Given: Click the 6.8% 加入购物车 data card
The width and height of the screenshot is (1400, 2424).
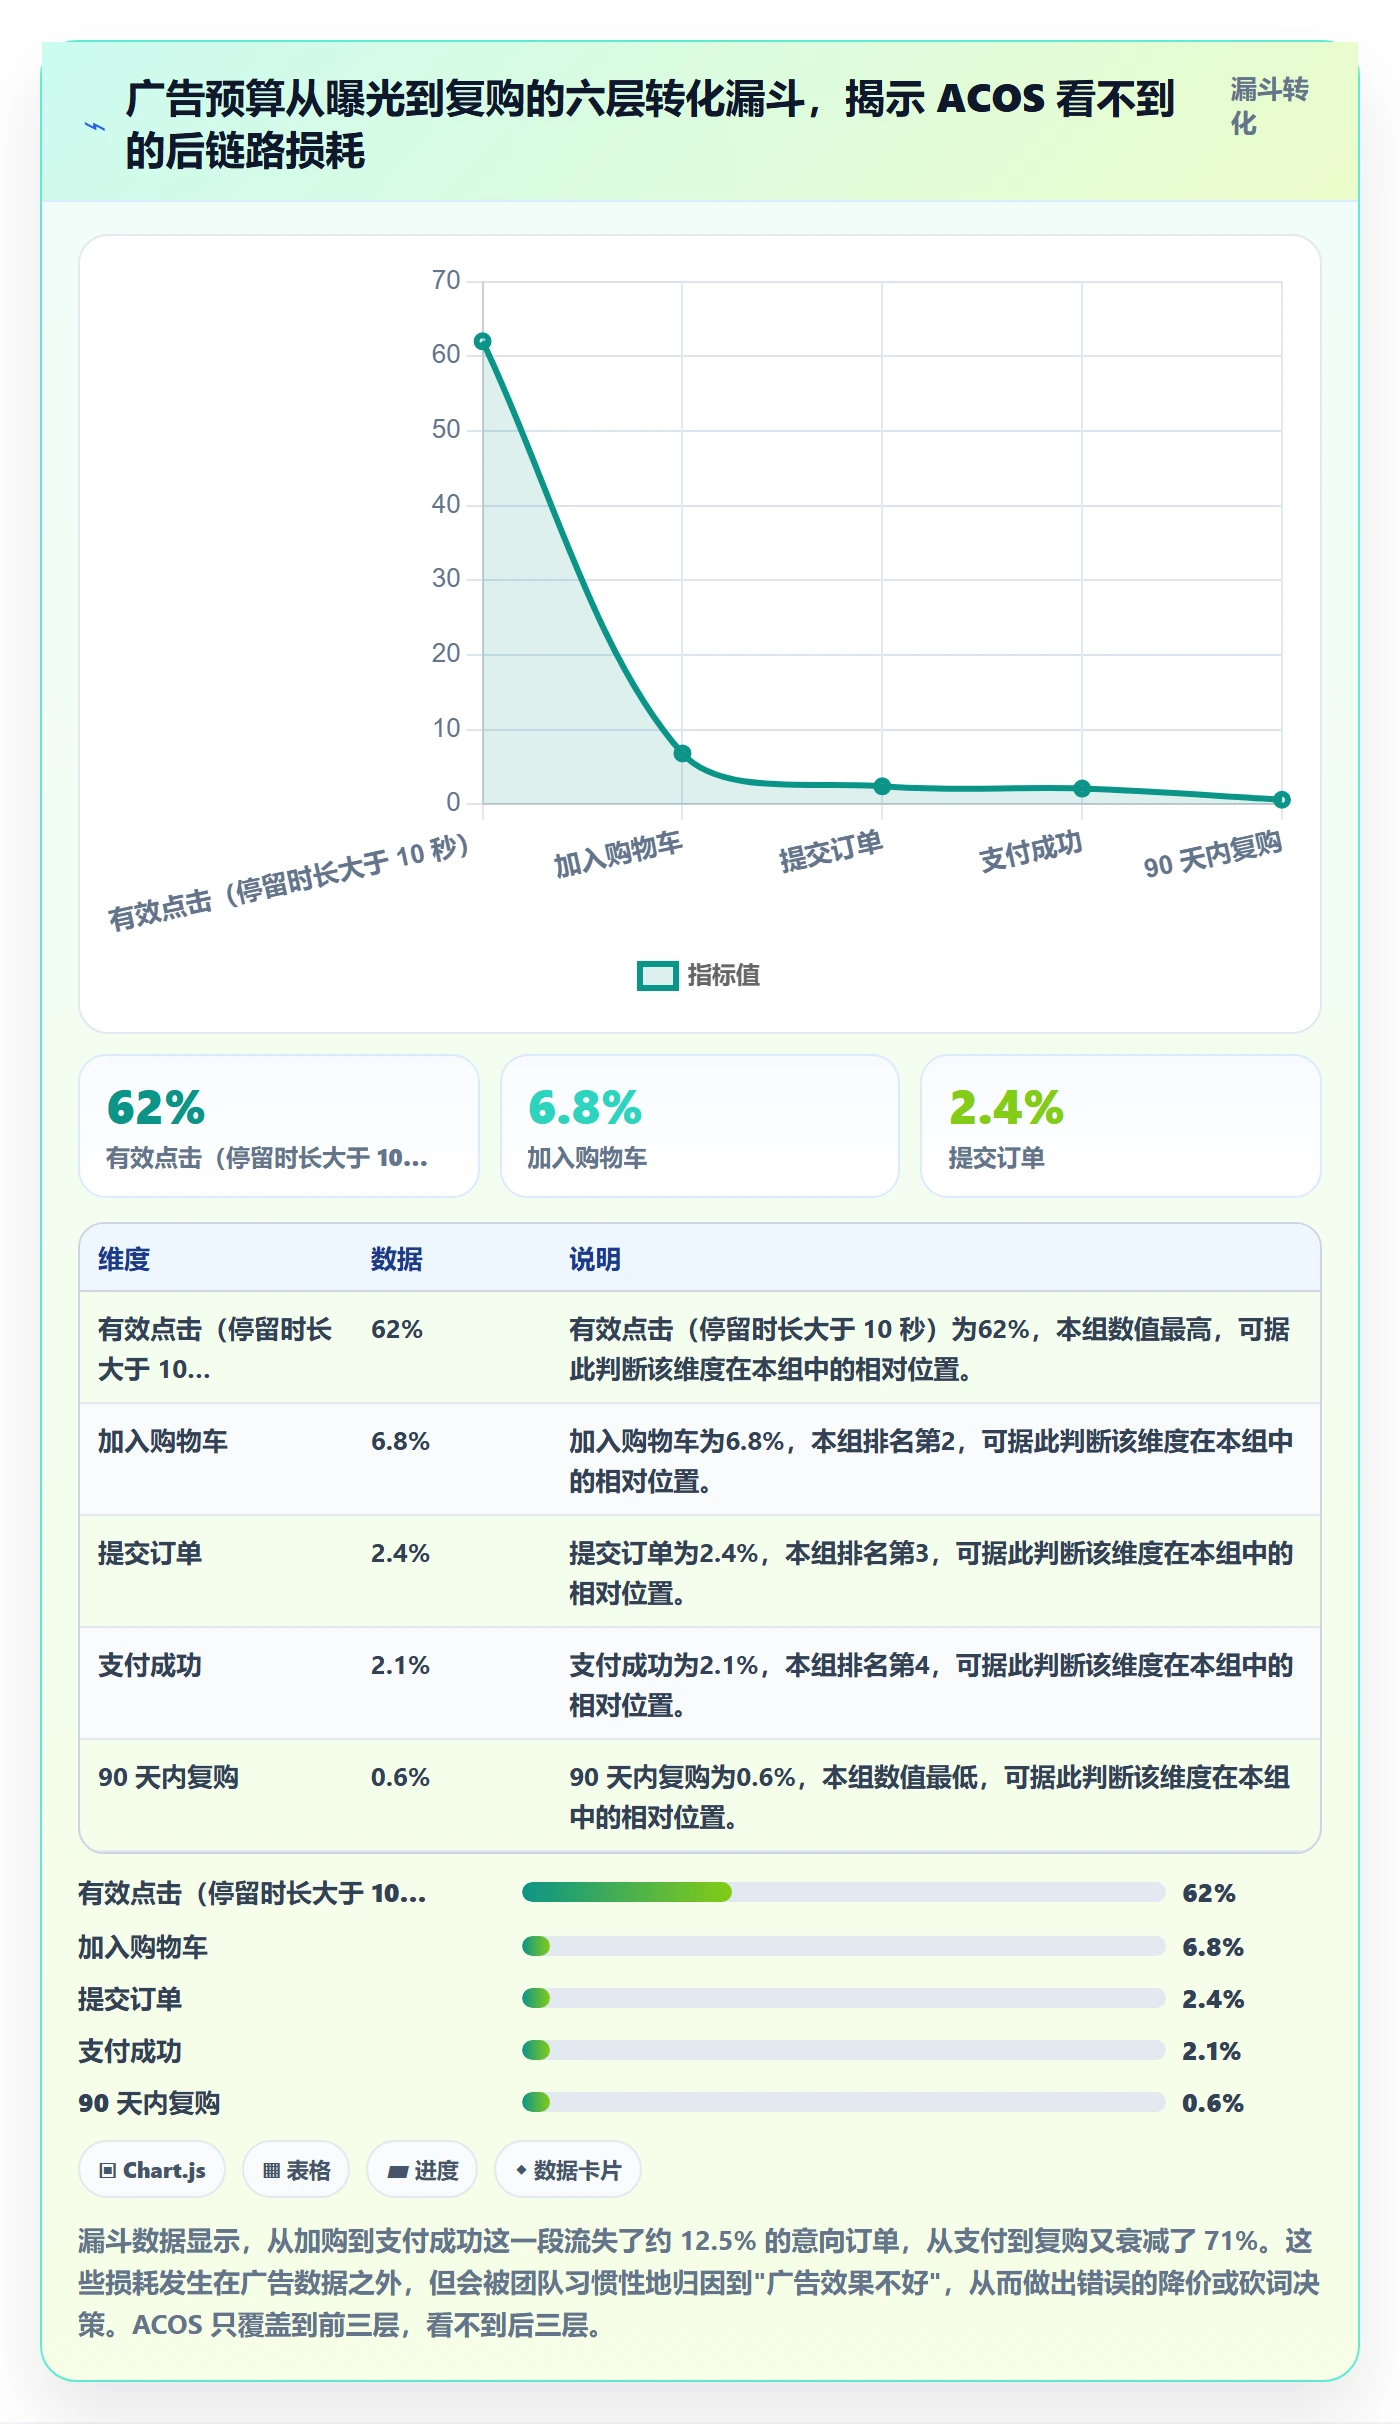Looking at the screenshot, I should click(x=700, y=1126).
